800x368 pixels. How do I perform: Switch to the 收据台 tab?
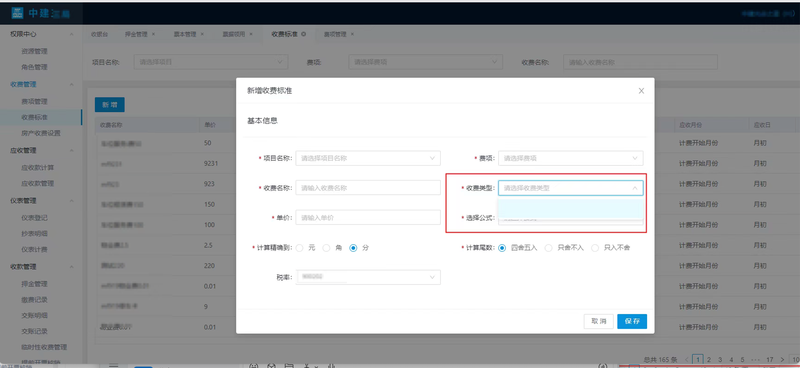click(x=99, y=34)
